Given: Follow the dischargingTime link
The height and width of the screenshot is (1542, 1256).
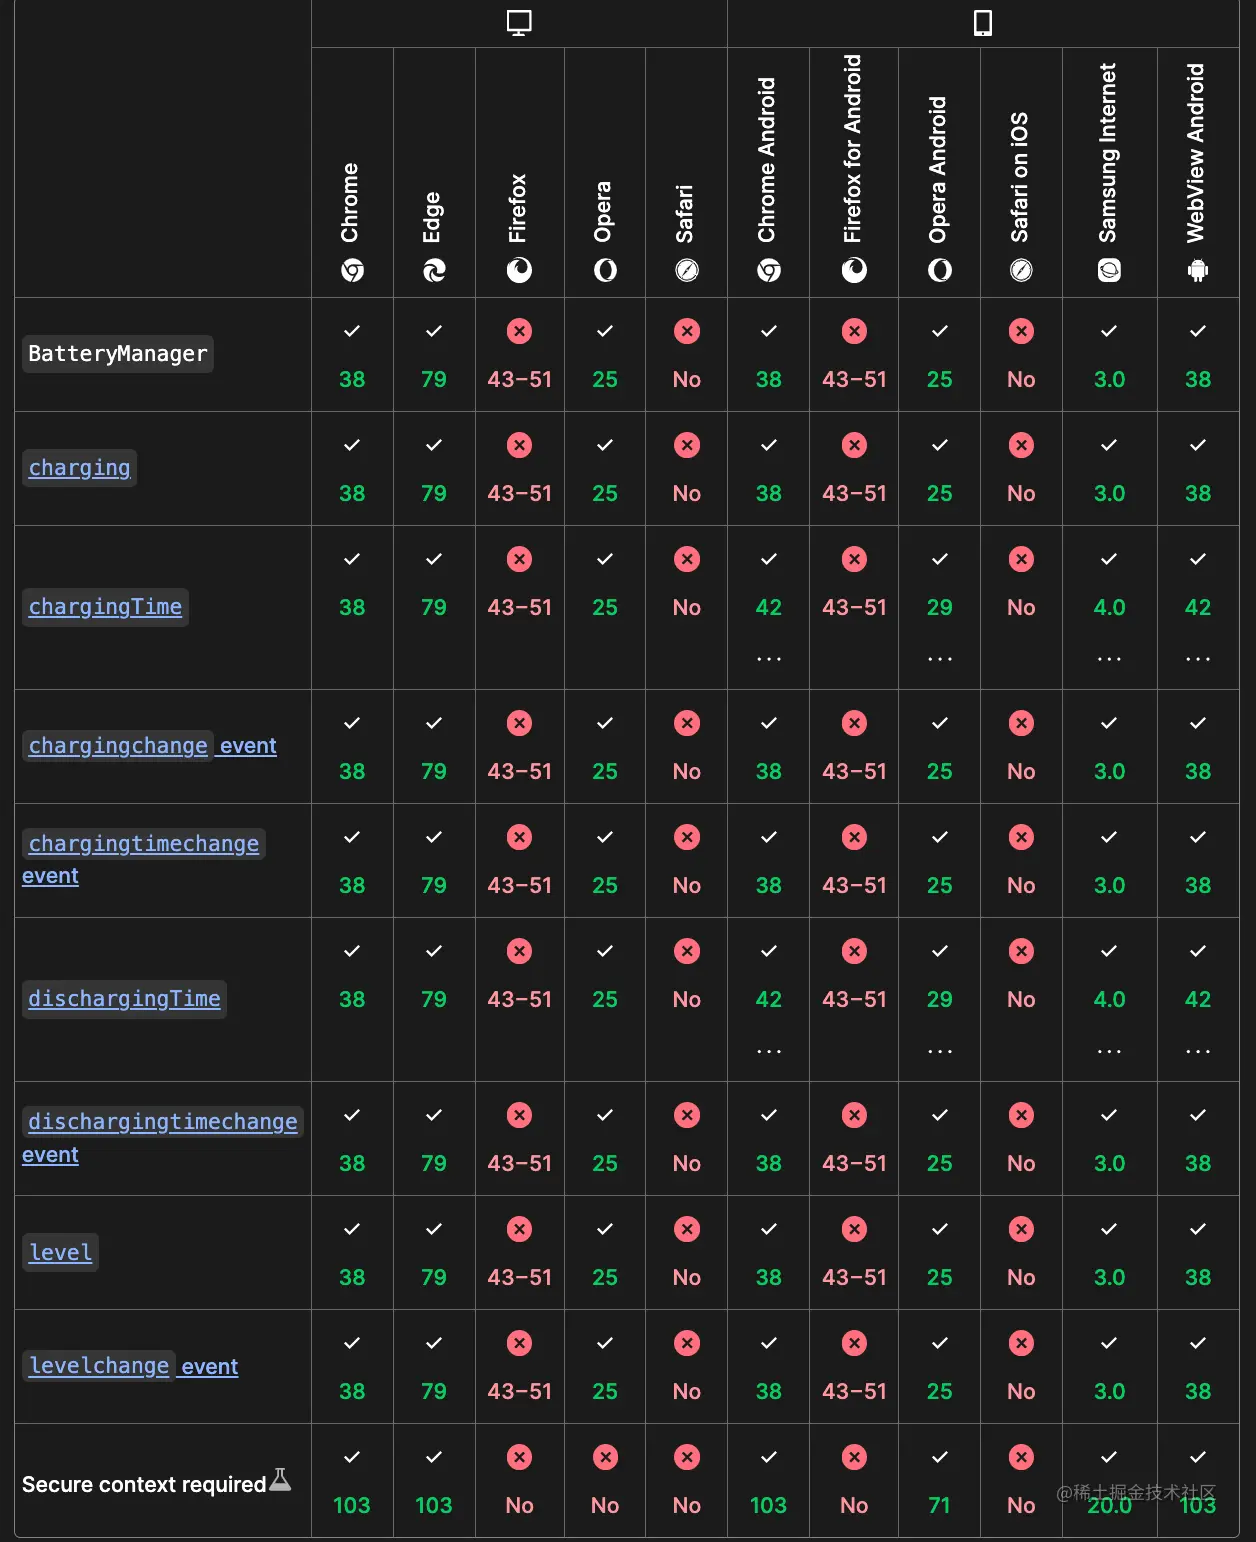Looking at the screenshot, I should 124,999.
